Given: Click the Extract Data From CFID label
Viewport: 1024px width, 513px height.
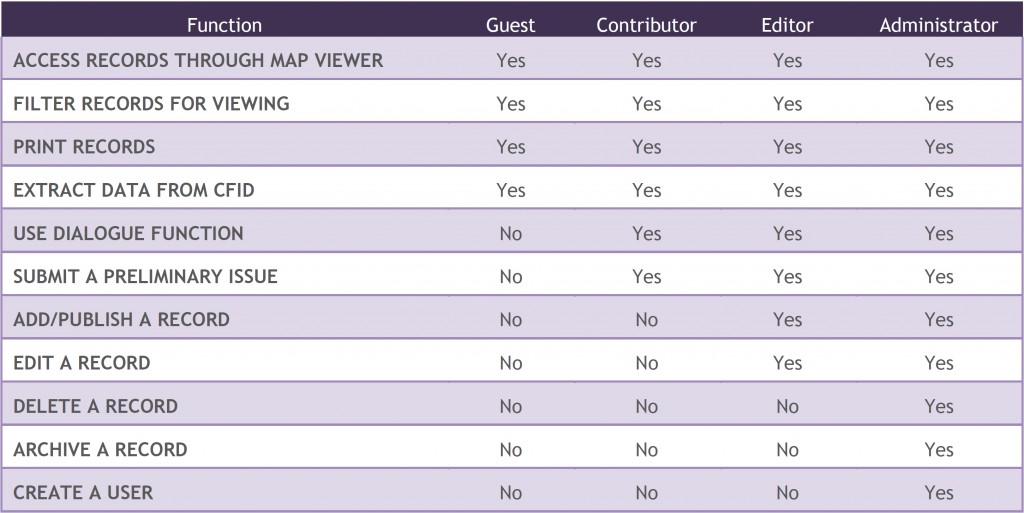Looking at the screenshot, I should [x=134, y=190].
